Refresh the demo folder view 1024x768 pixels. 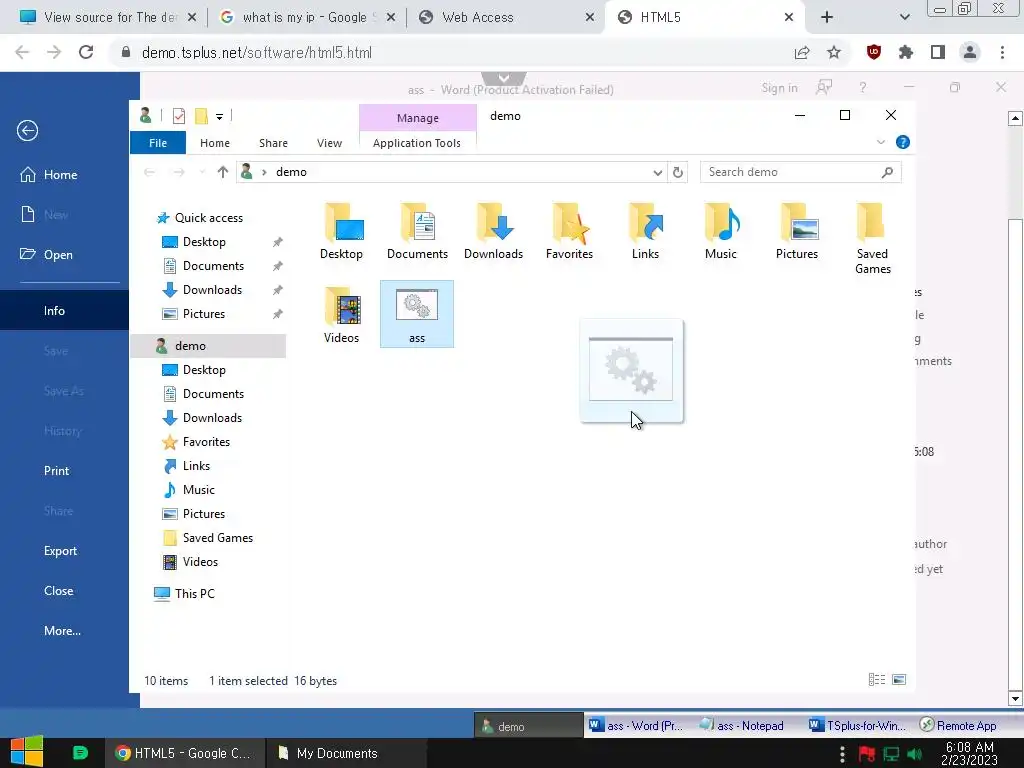[678, 172]
